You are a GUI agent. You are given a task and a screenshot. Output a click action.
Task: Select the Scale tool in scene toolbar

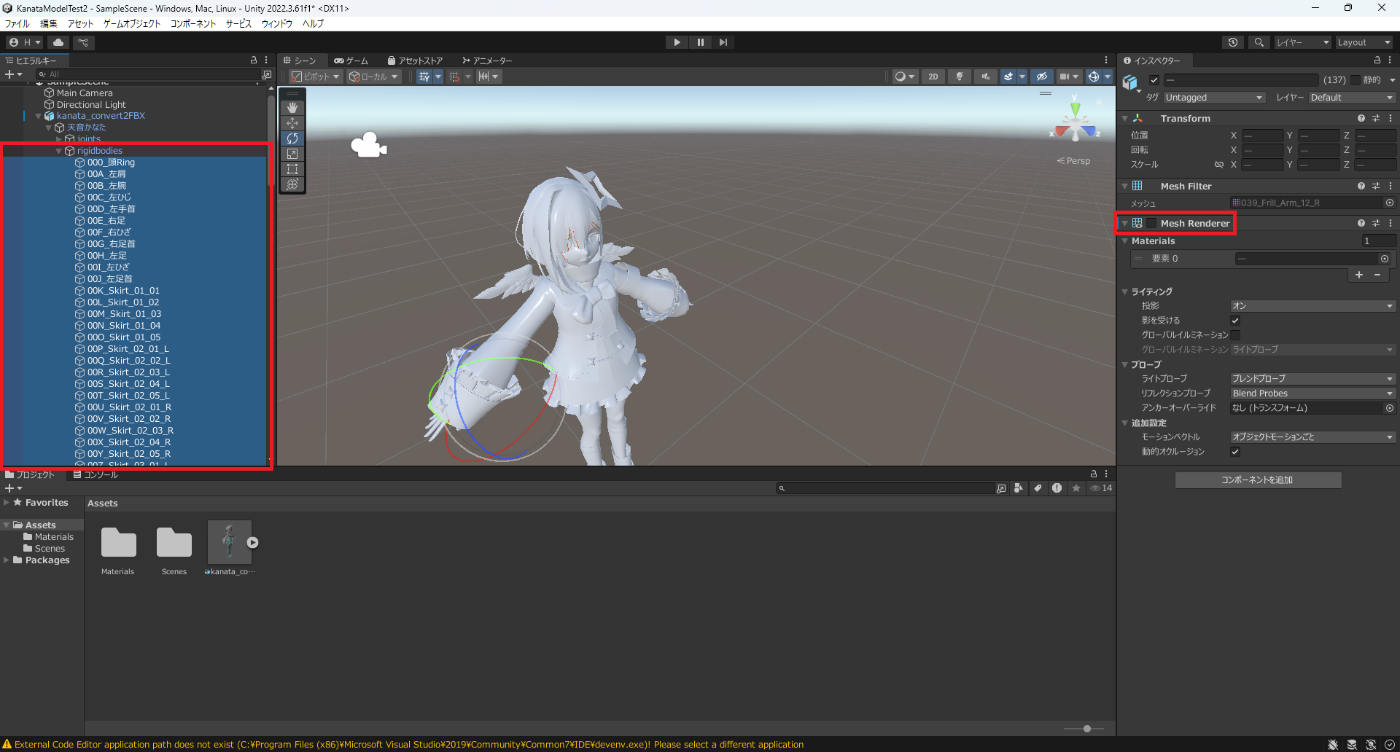click(292, 154)
